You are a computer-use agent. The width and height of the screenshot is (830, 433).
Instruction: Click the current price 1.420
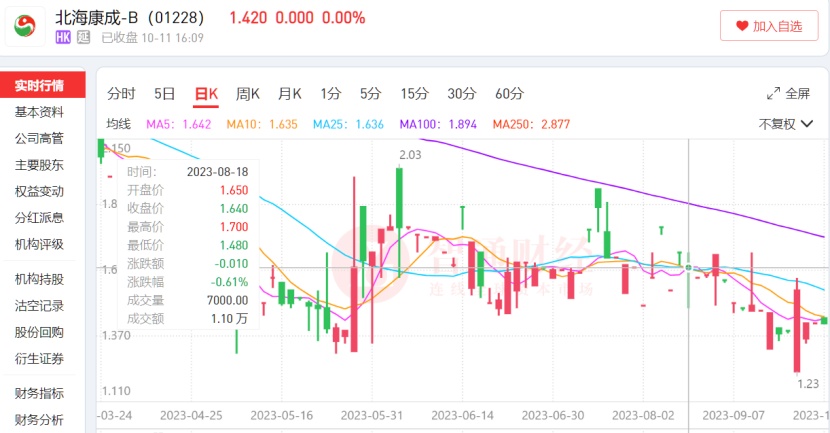click(x=248, y=18)
